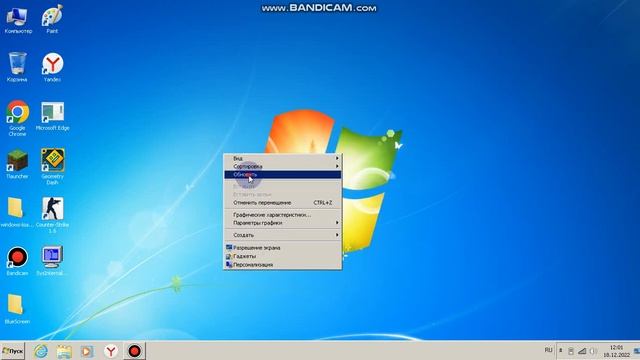Select the SysInternals desktop shortcut
This screenshot has height=360, width=640.
click(x=51, y=261)
